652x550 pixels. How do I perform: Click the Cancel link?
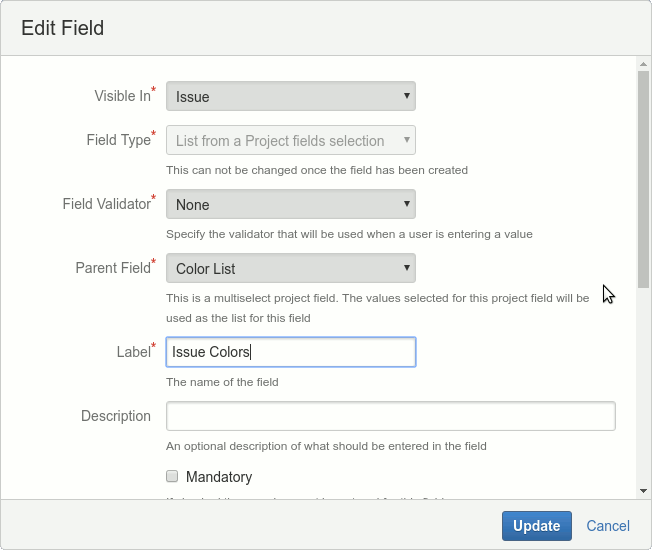click(608, 526)
